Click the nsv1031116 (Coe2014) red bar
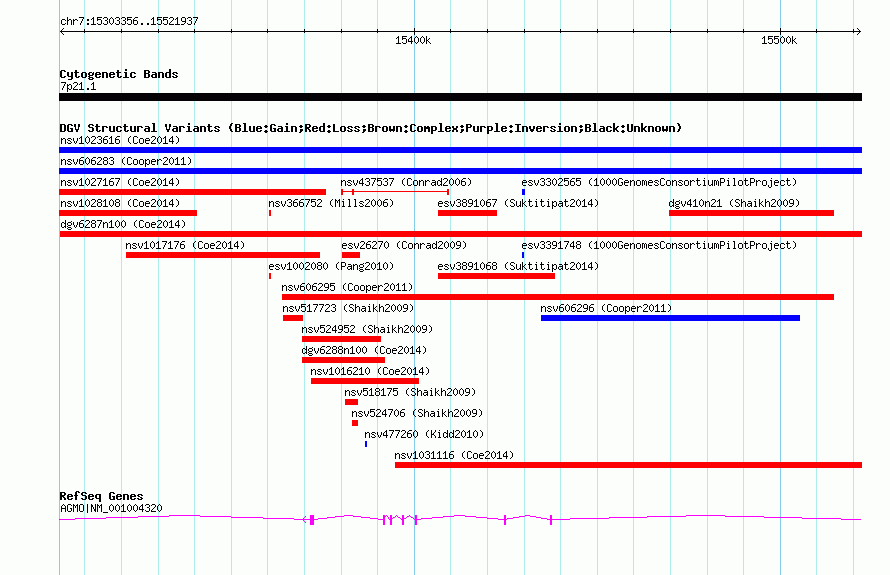 (628, 465)
